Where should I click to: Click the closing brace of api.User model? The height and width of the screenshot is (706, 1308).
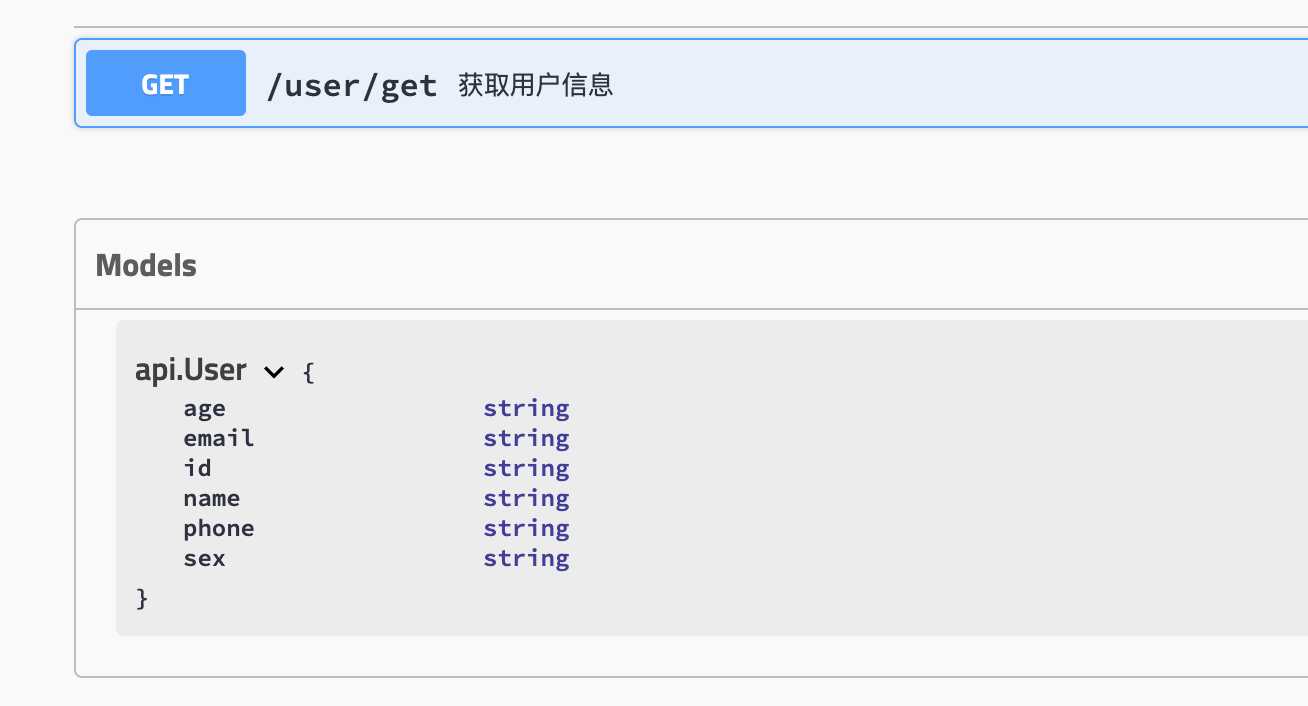(142, 598)
